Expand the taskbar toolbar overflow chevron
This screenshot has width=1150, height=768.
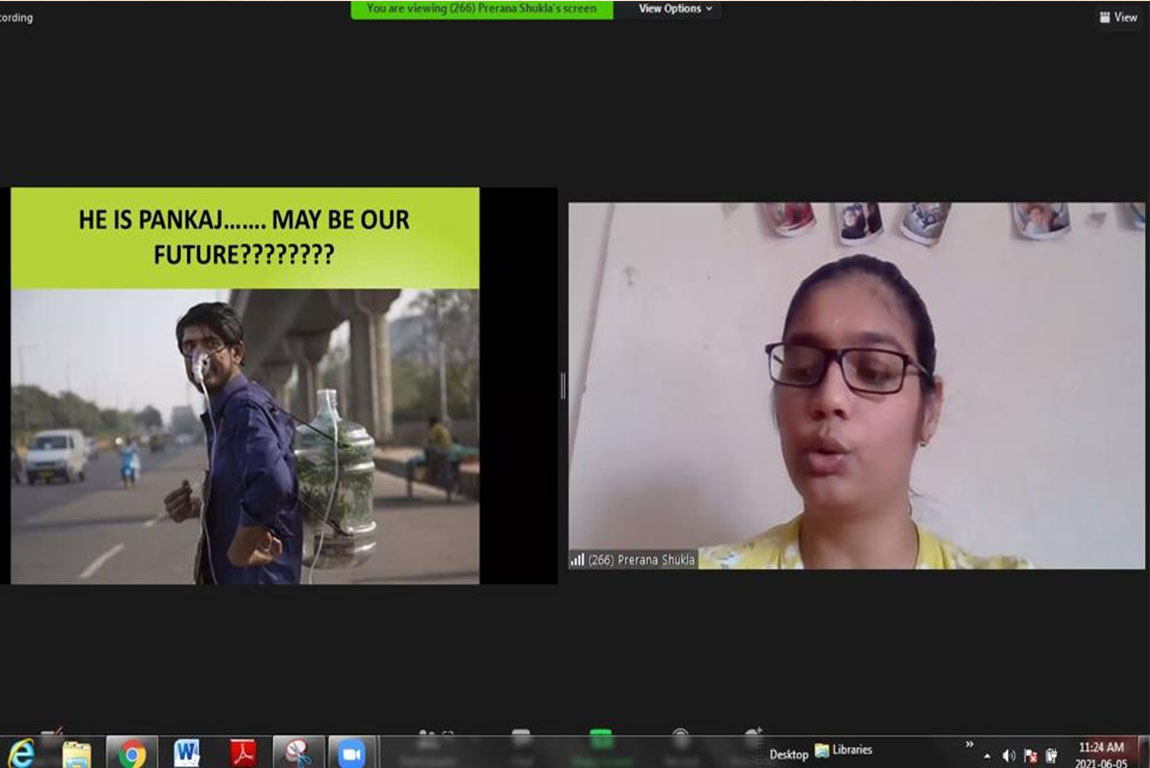969,745
